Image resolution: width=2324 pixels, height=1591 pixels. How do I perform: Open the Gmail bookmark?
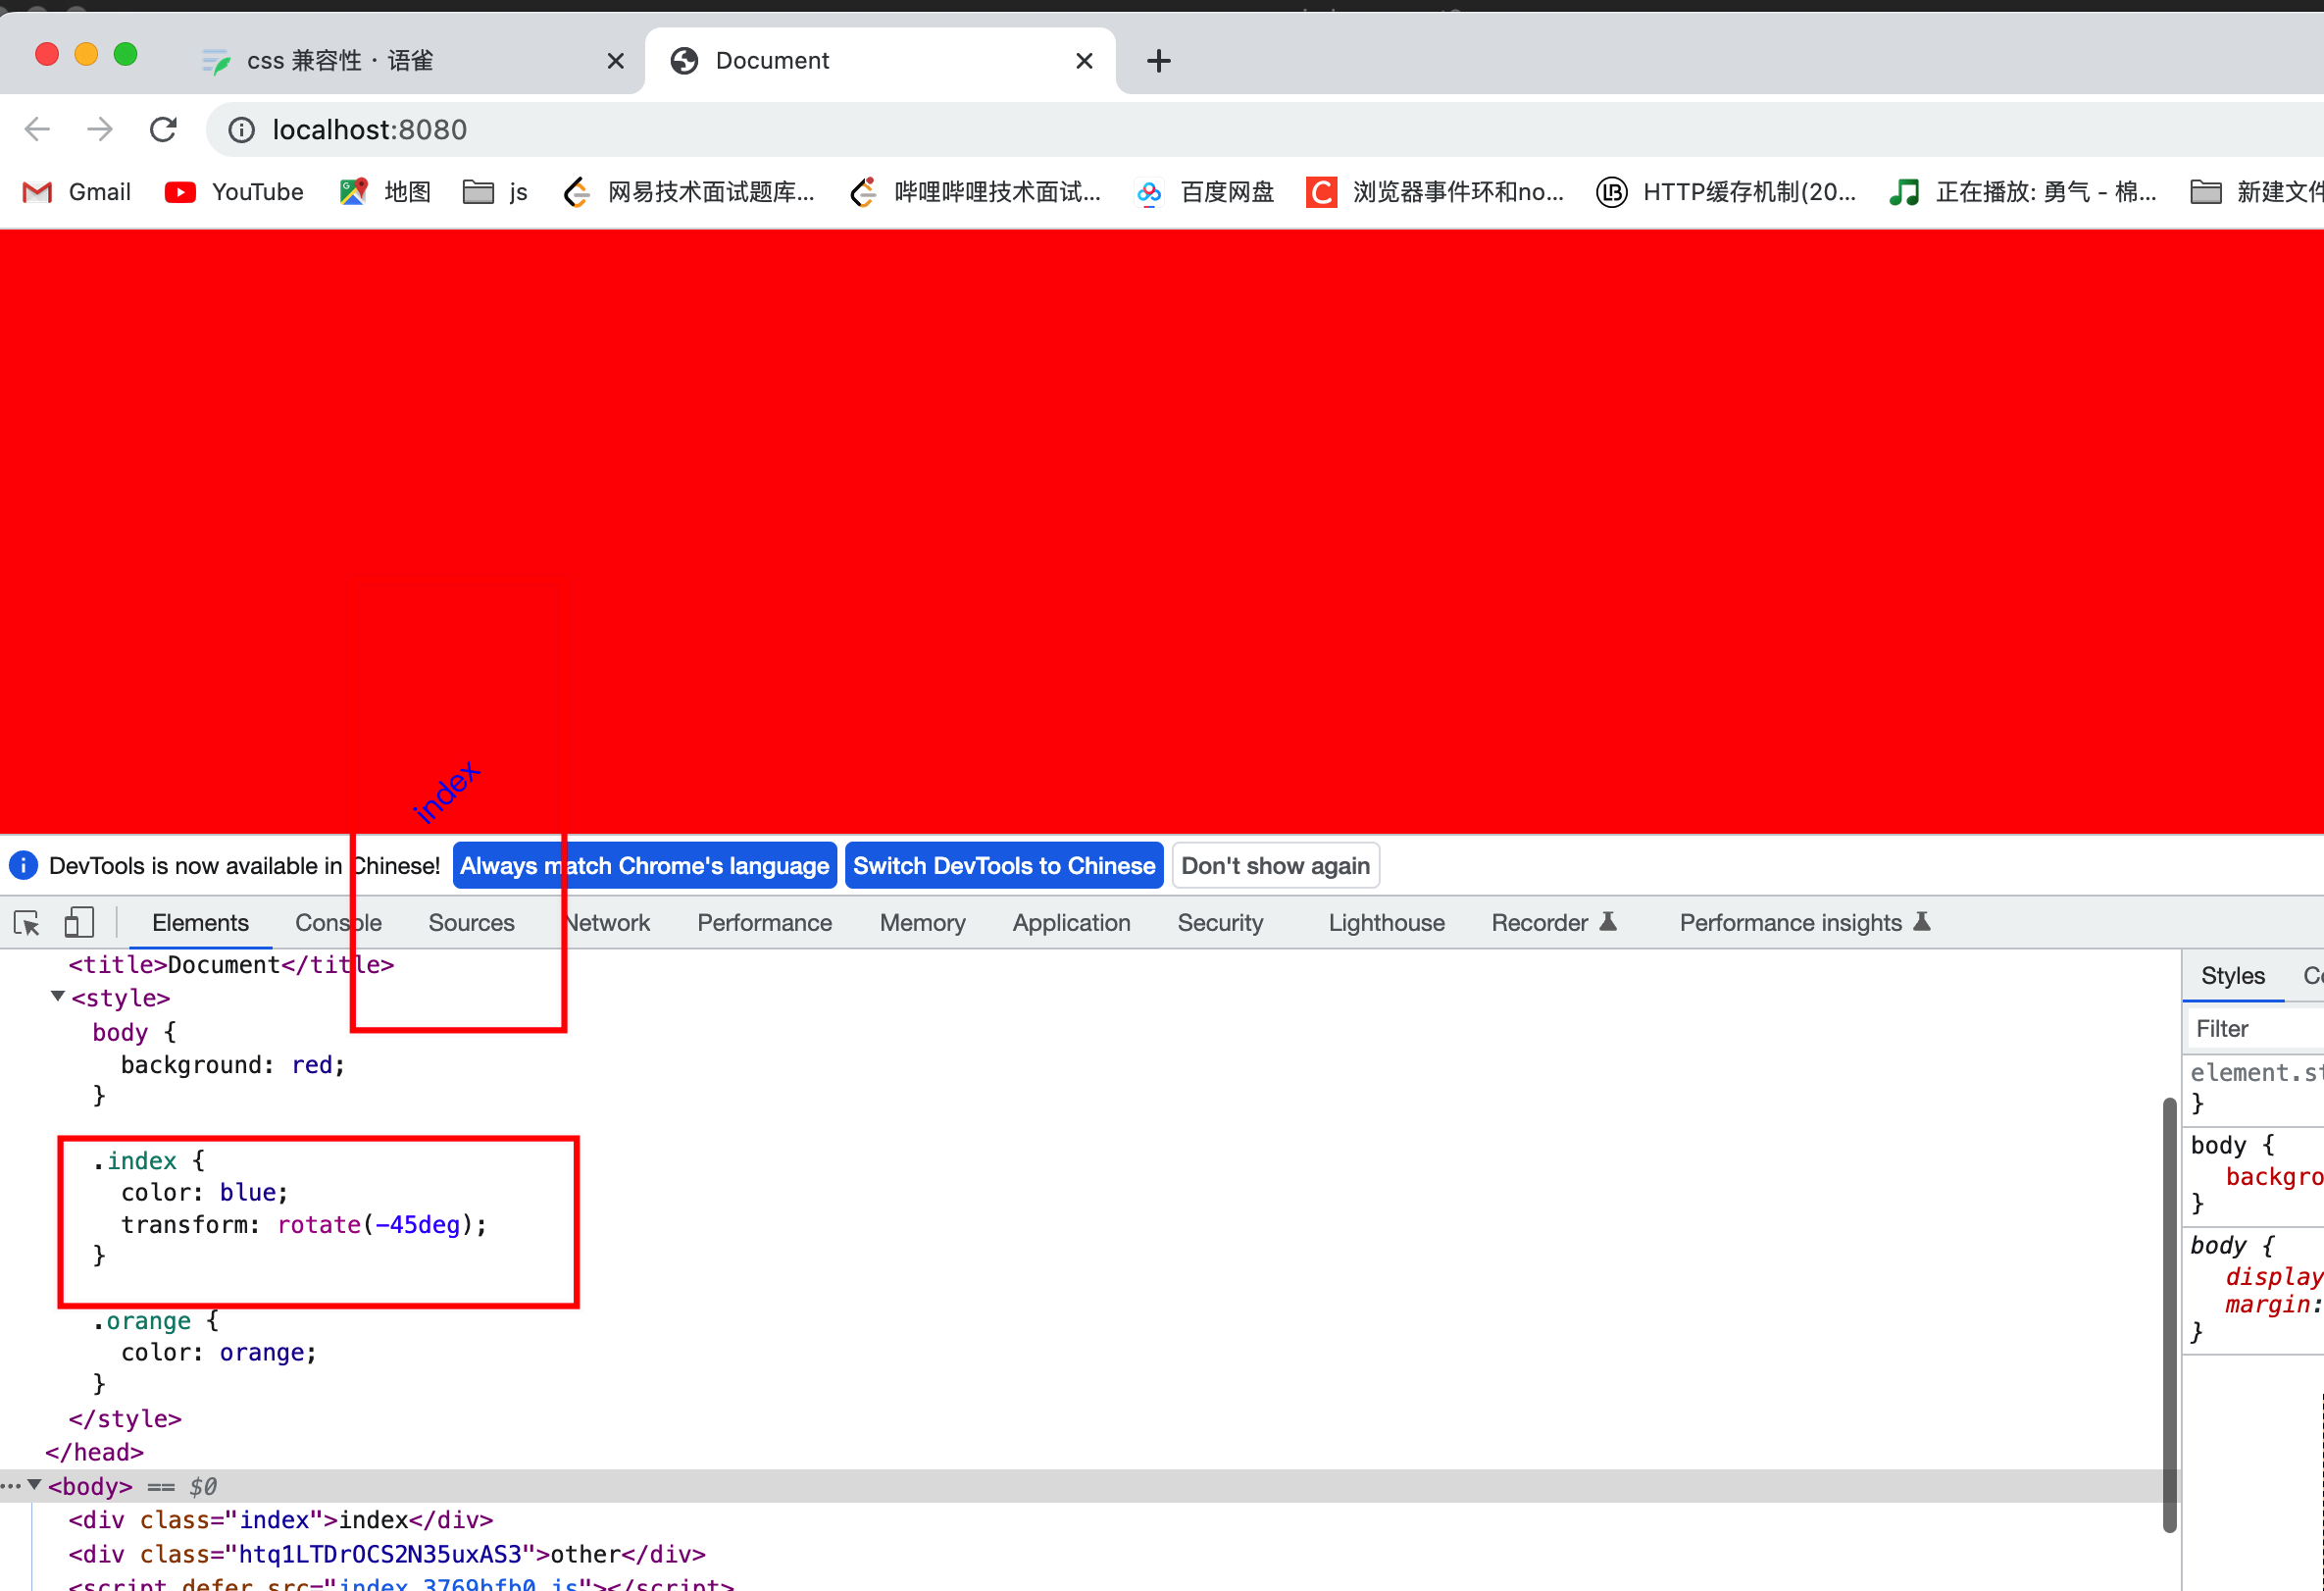point(77,192)
